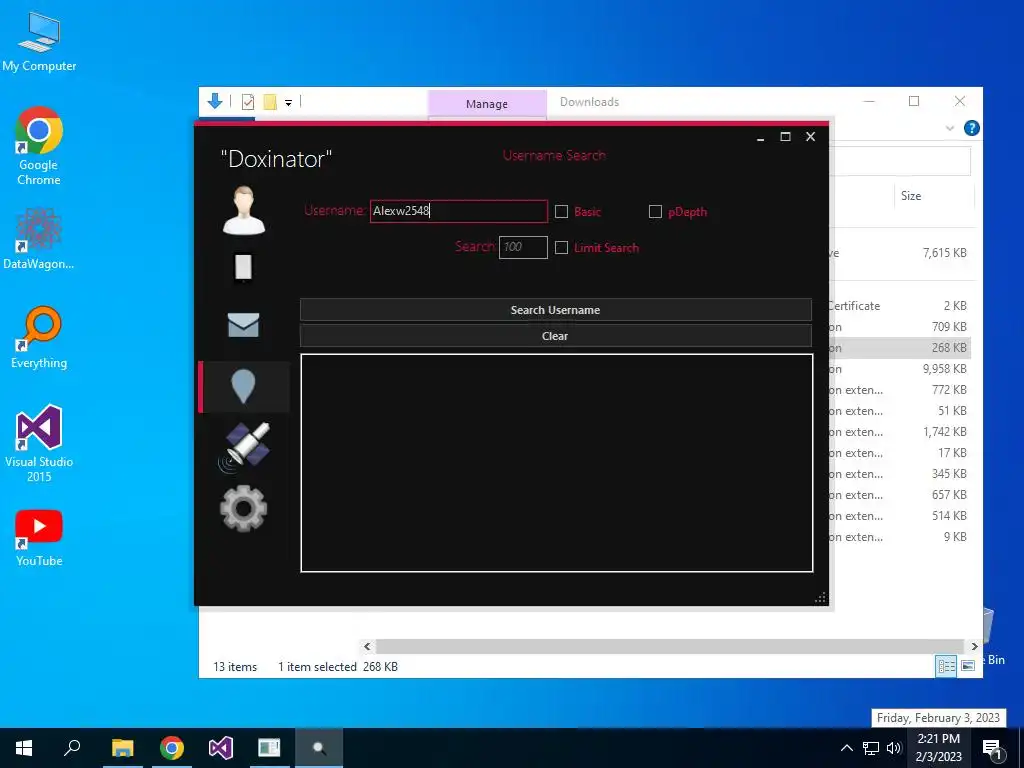Screen dimensions: 1024x768
Task: Click the Search Username button
Action: 556,310
